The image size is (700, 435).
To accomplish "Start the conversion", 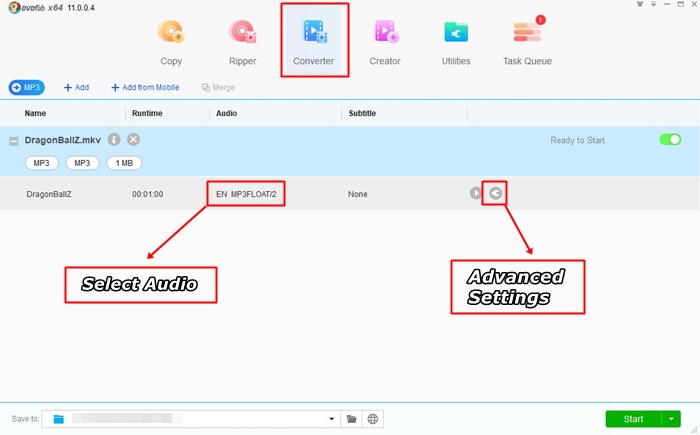I will pyautogui.click(x=633, y=419).
